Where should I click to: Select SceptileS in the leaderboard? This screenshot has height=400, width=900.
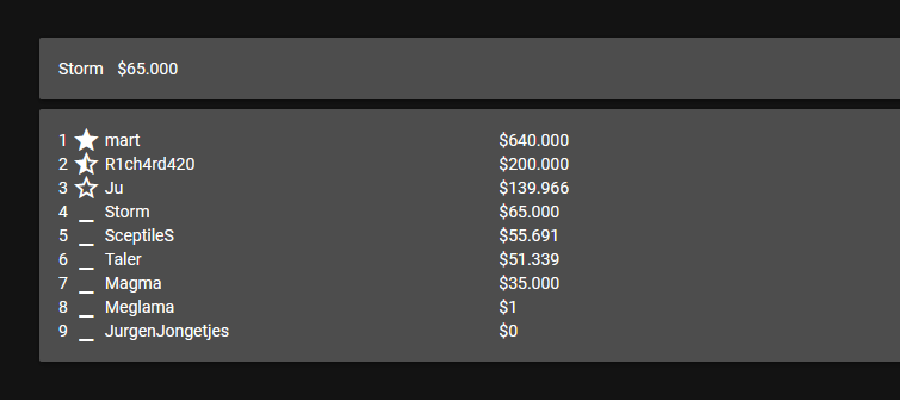pyautogui.click(x=139, y=236)
